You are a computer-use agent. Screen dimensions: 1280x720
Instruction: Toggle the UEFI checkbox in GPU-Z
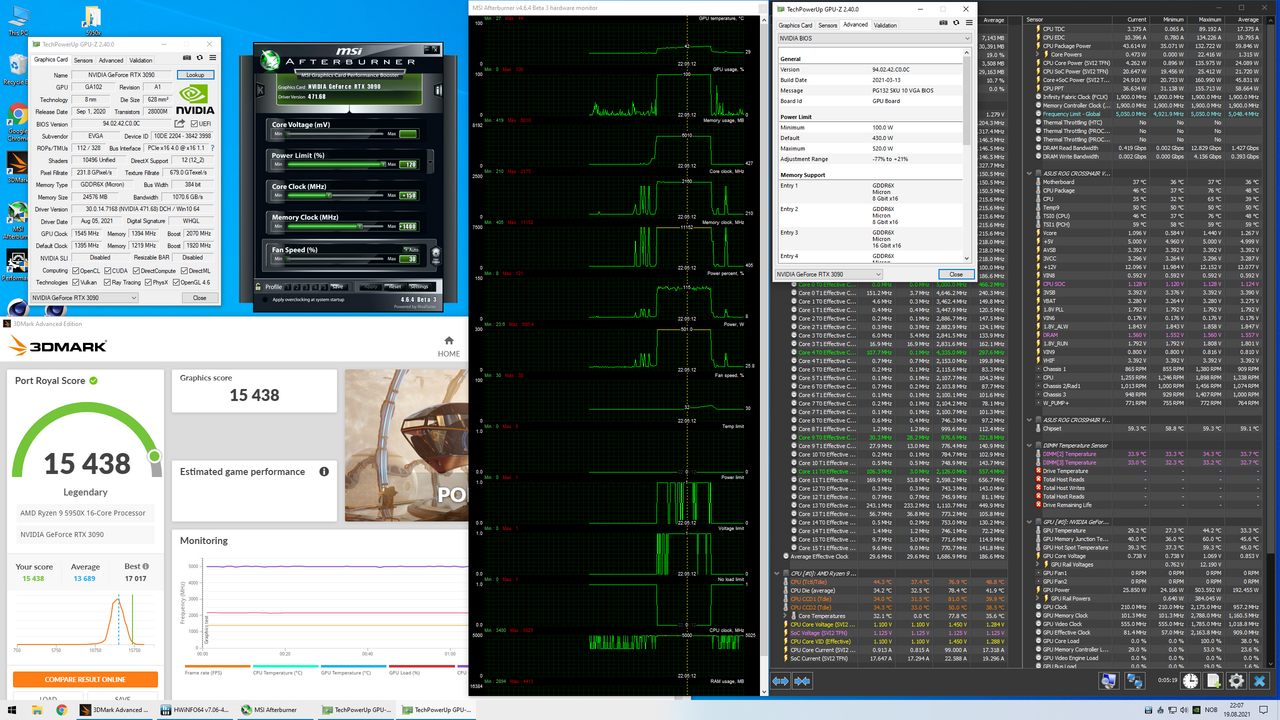point(195,123)
